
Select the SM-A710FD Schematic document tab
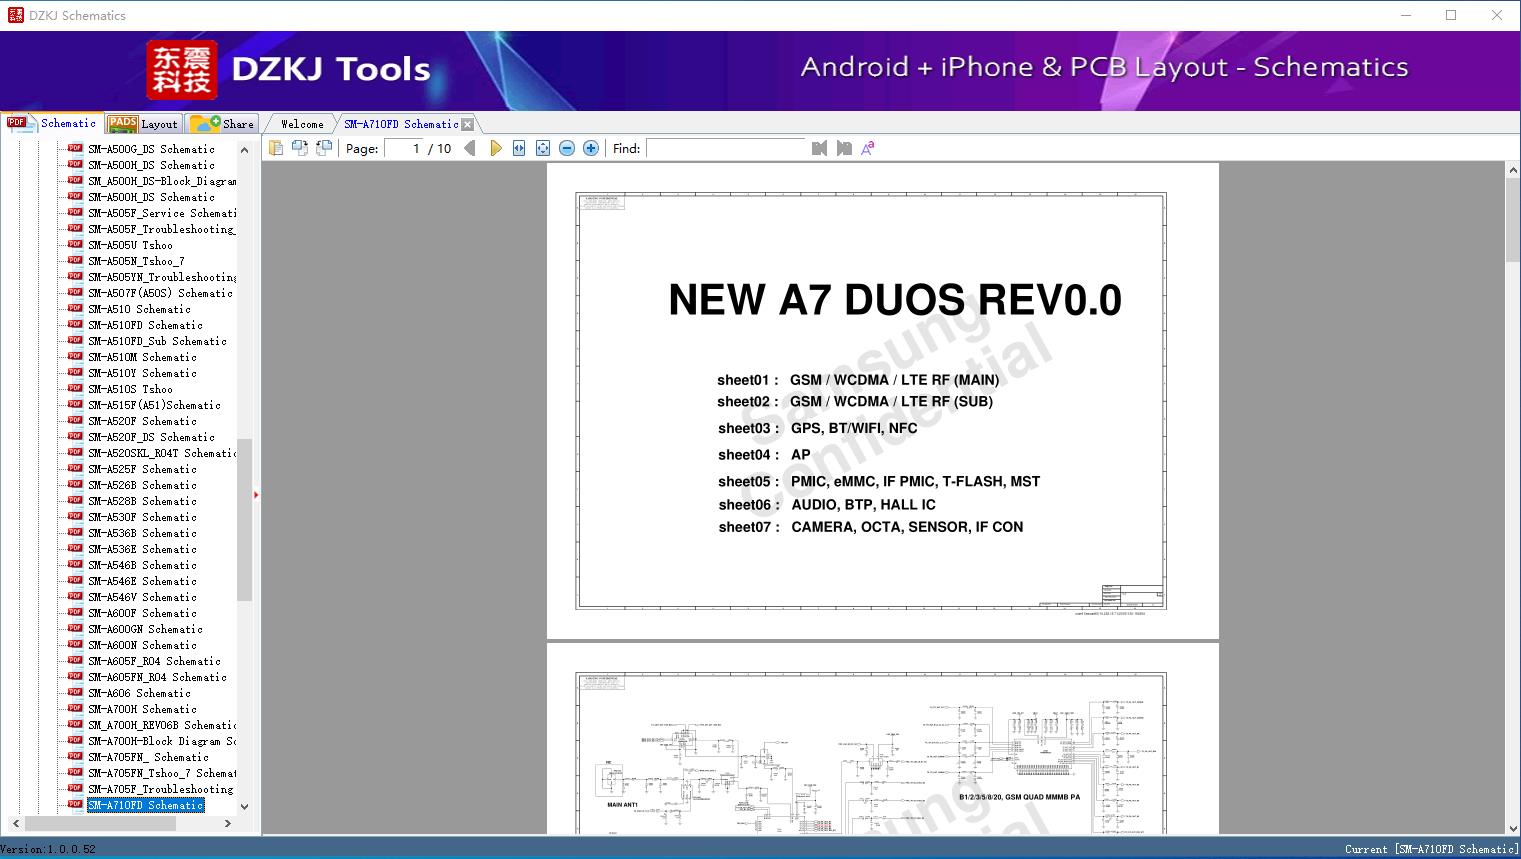[401, 124]
